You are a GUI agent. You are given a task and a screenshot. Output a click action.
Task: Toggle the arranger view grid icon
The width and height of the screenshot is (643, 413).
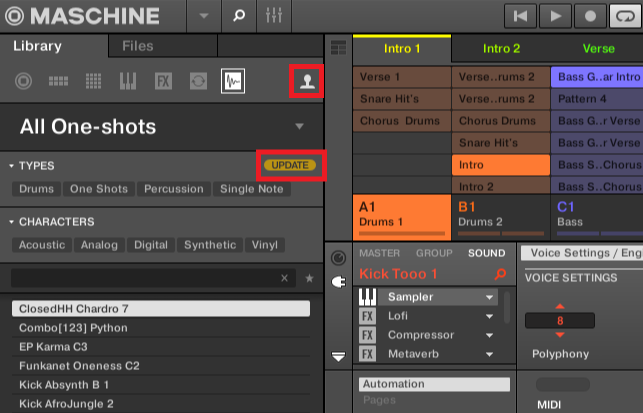pyautogui.click(x=338, y=48)
